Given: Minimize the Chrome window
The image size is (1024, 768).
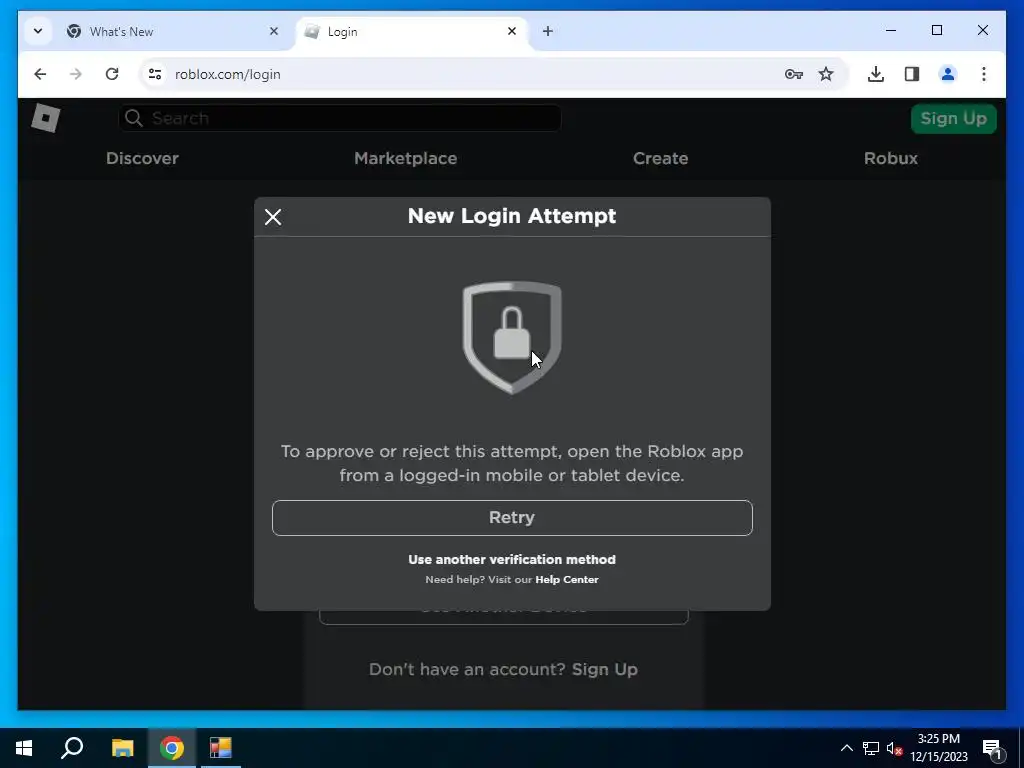Looking at the screenshot, I should (x=891, y=31).
